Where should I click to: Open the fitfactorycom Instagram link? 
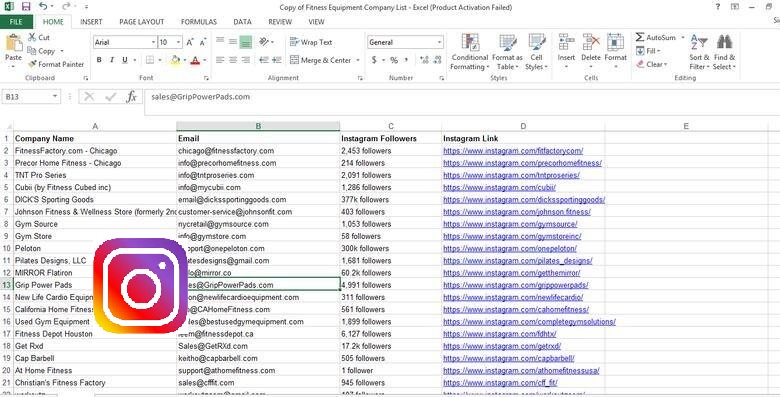tap(513, 151)
